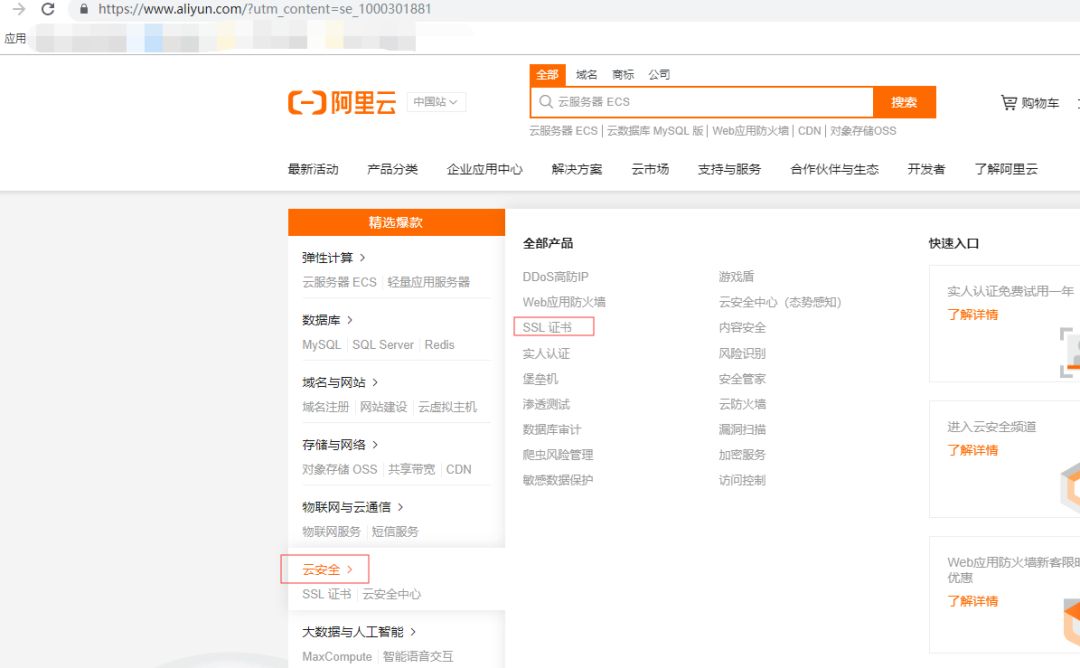The image size is (1080, 668).
Task: Open the 渗透测试 product link
Action: pyautogui.click(x=546, y=404)
